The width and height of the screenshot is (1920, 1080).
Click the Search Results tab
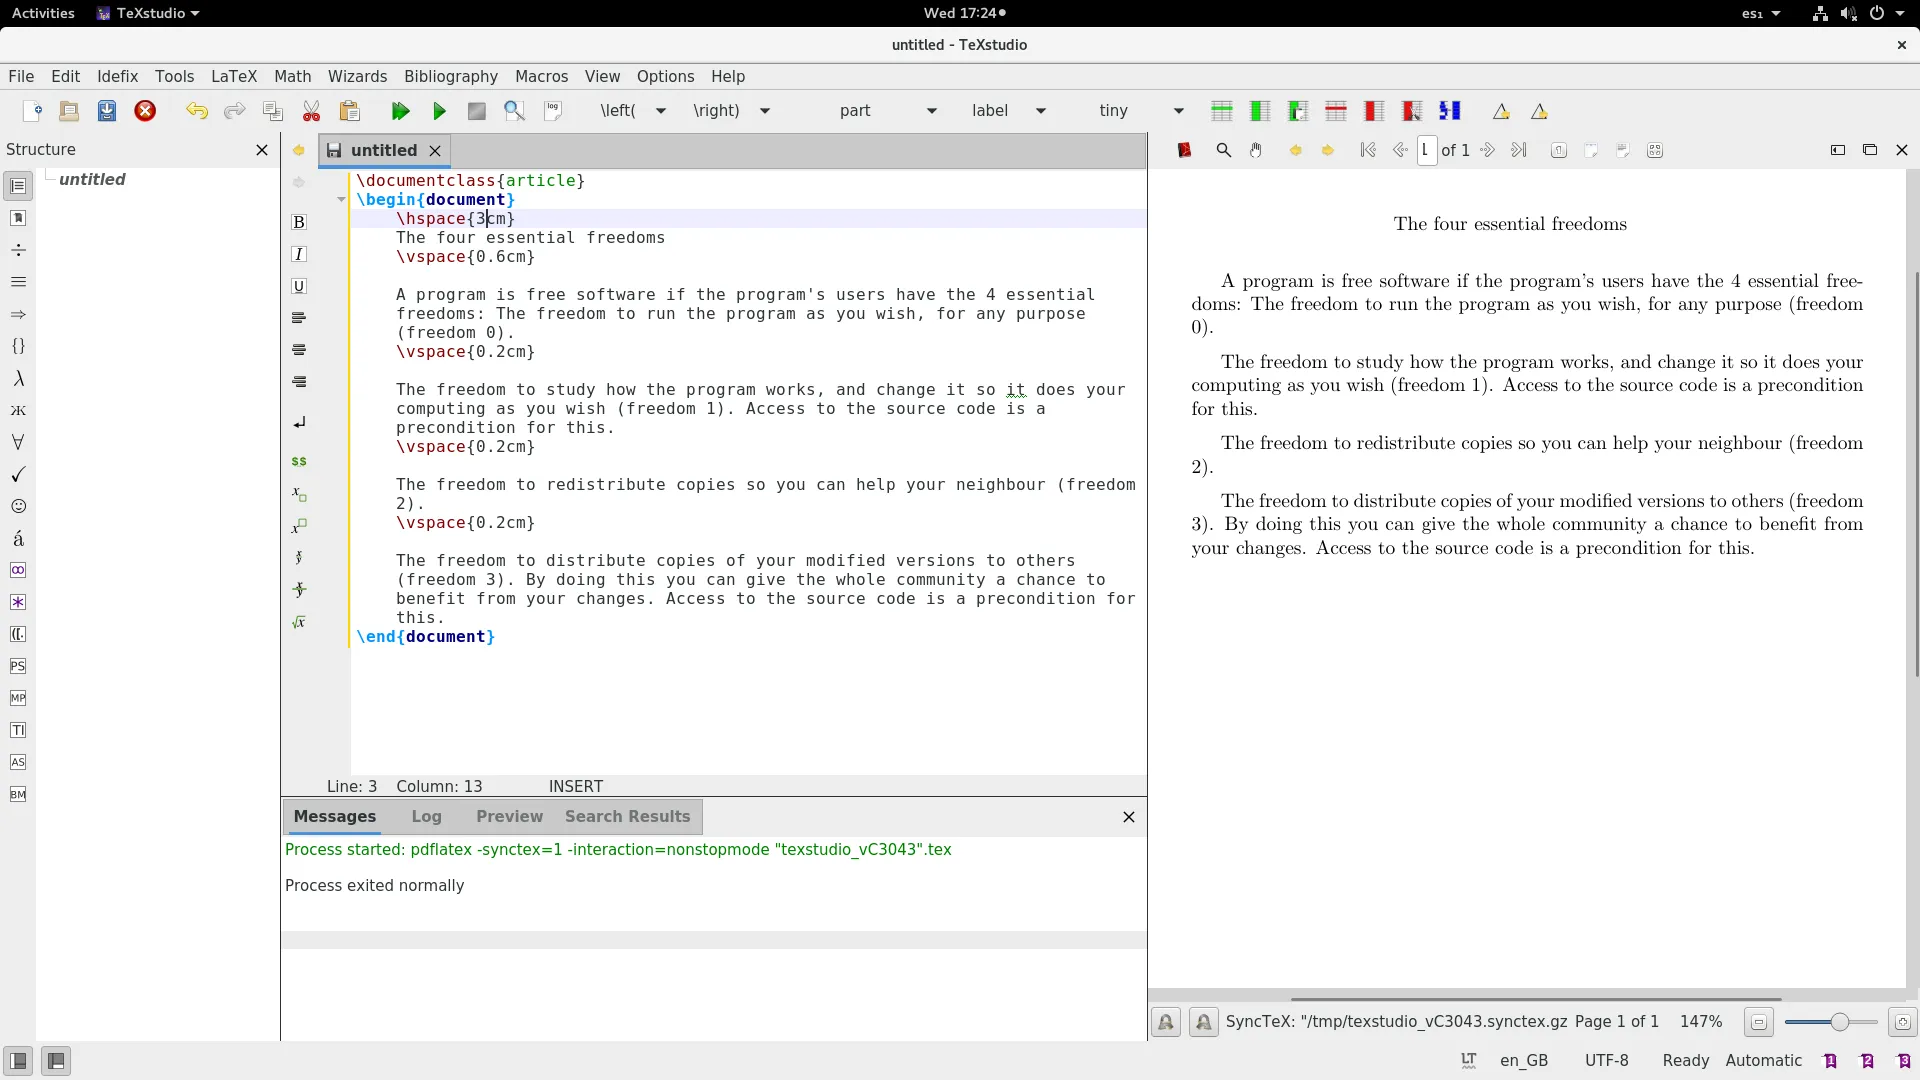627,816
